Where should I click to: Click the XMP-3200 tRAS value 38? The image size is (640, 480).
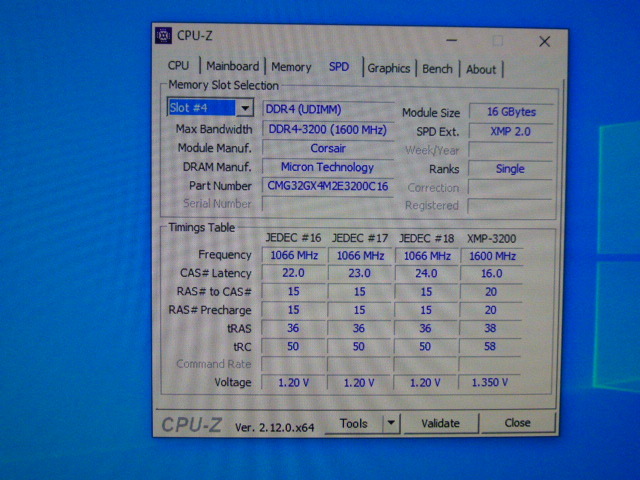pos(490,328)
